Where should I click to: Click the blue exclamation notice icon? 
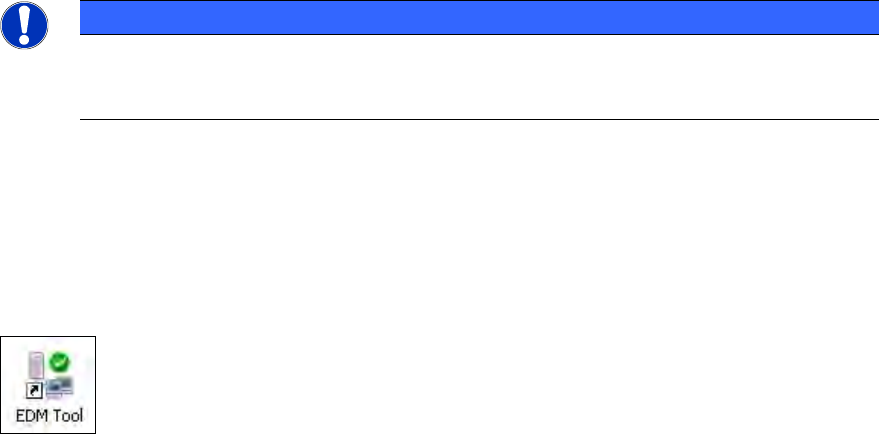[24, 25]
